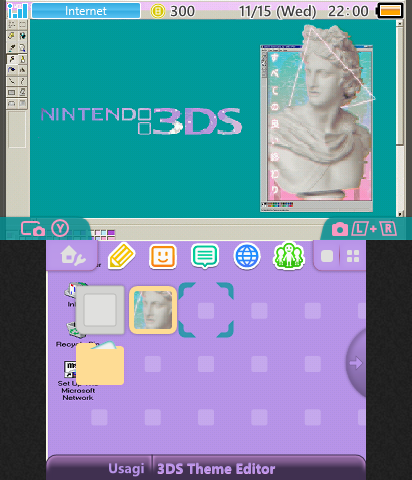Activate the Magnifier tool in Paint toolbox
The width and height of the screenshot is (412, 480).
pyautogui.click(x=22, y=47)
